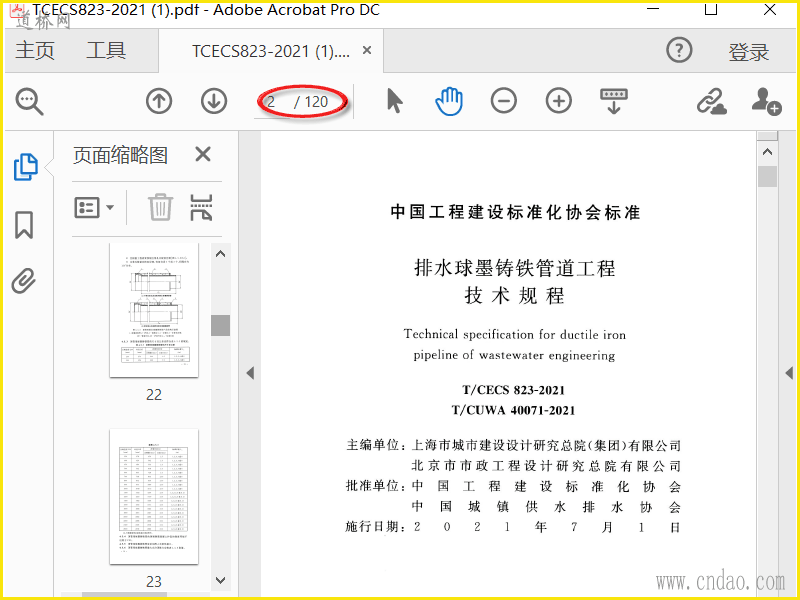Click the 登录 sign-in button
Screen dimensions: 800x600
coord(748,52)
